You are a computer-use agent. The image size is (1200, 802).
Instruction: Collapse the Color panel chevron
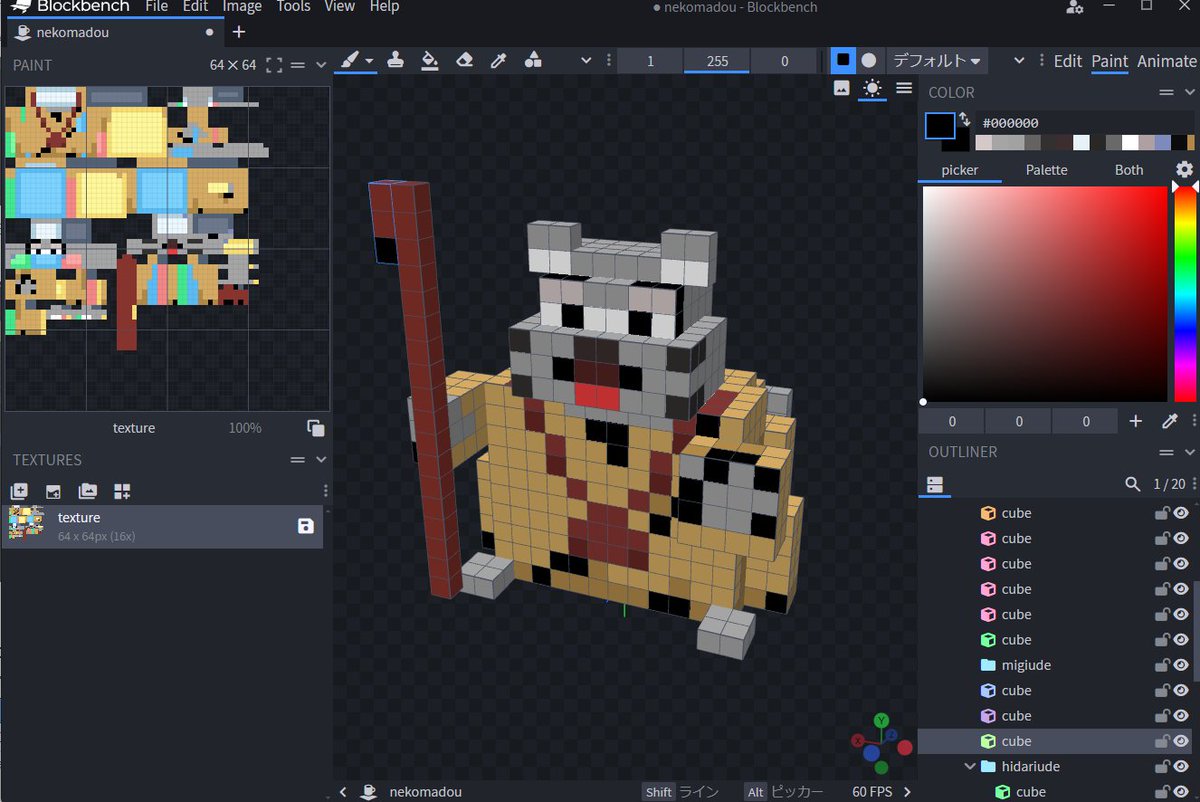pos(1188,92)
